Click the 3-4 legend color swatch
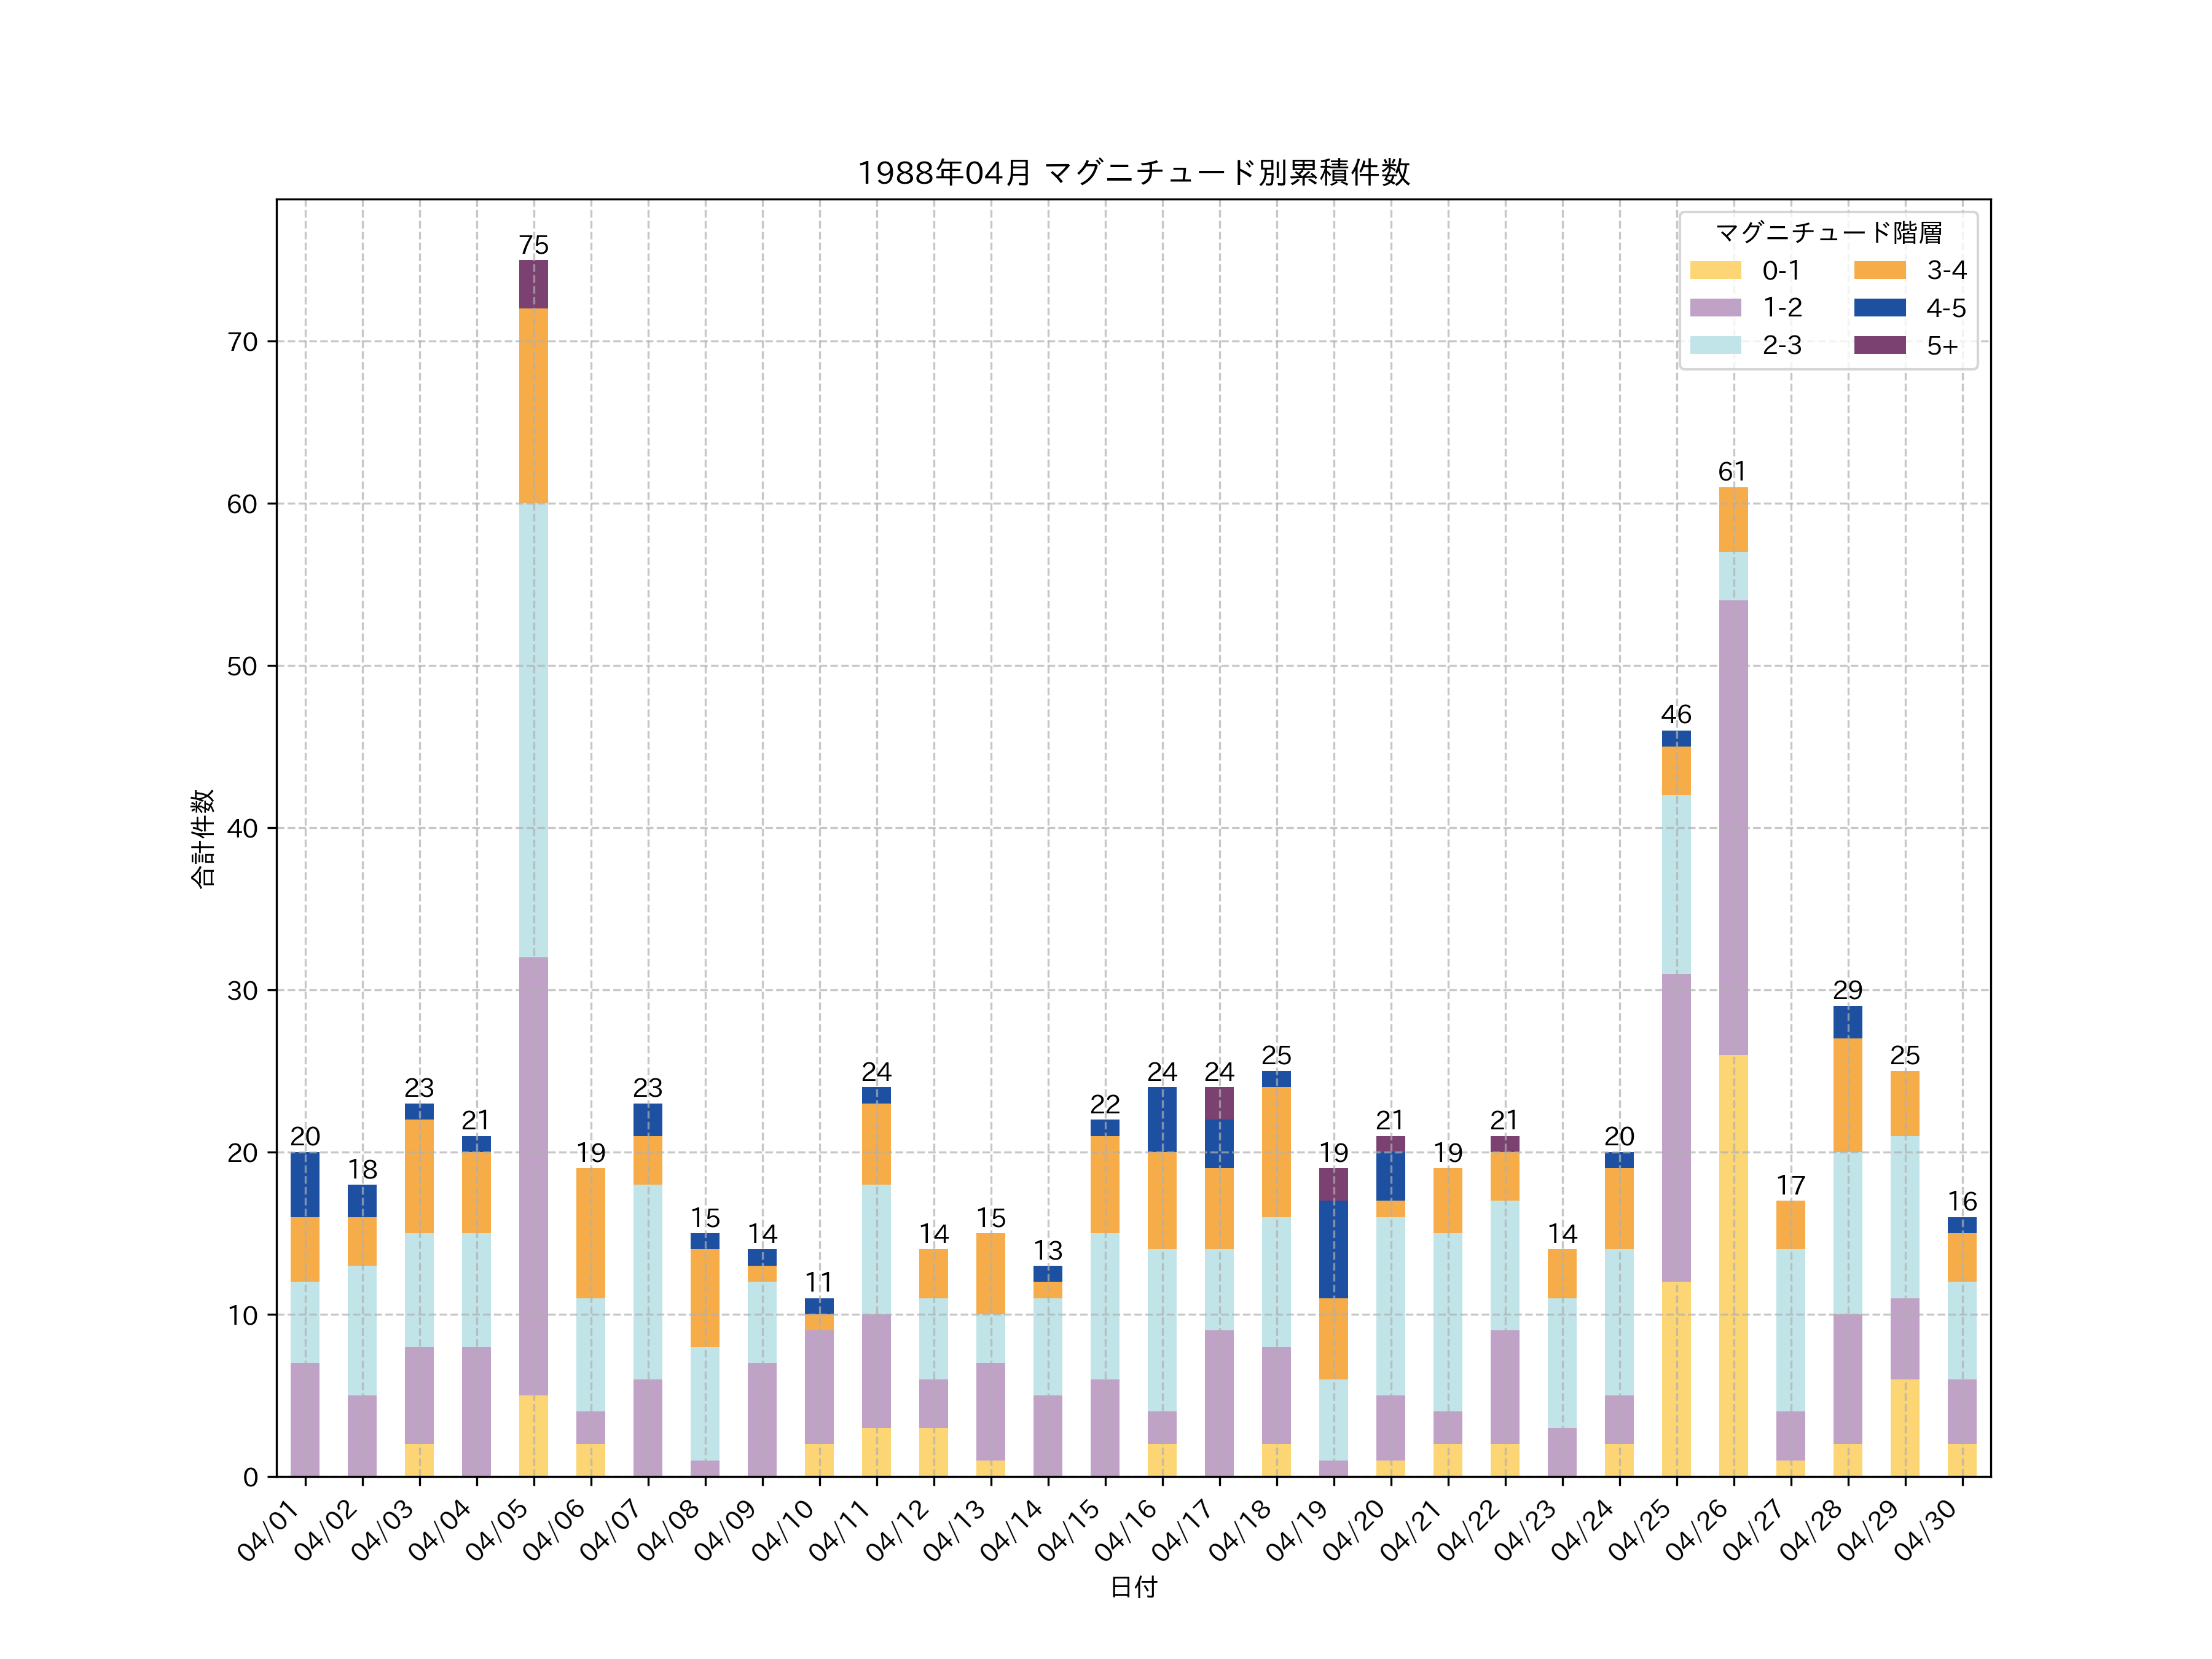Screen dimensions: 2212x1659 (1879, 270)
